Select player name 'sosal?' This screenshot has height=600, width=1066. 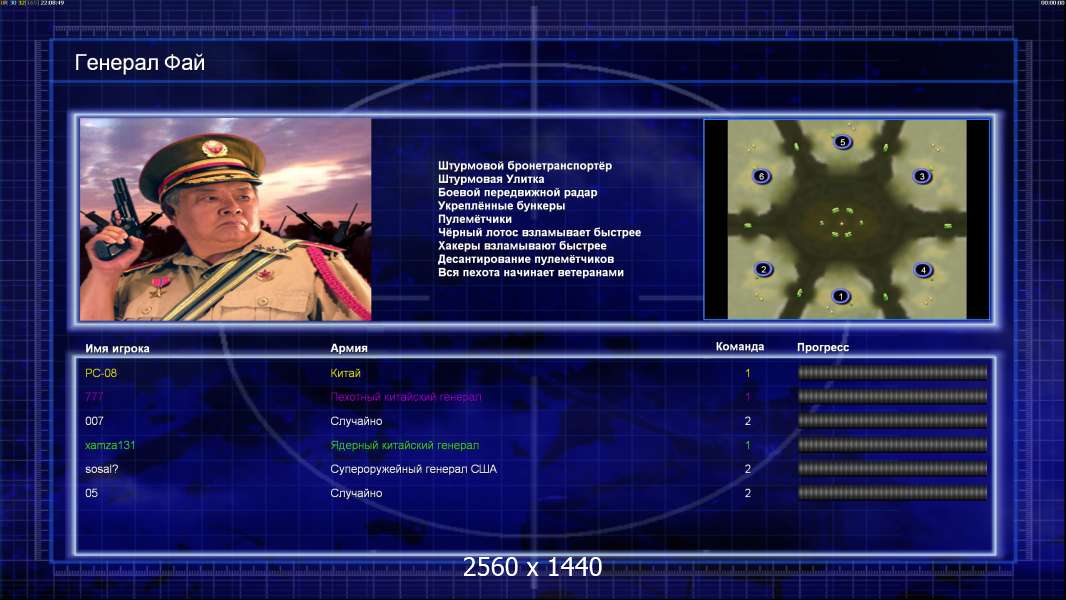(101, 469)
